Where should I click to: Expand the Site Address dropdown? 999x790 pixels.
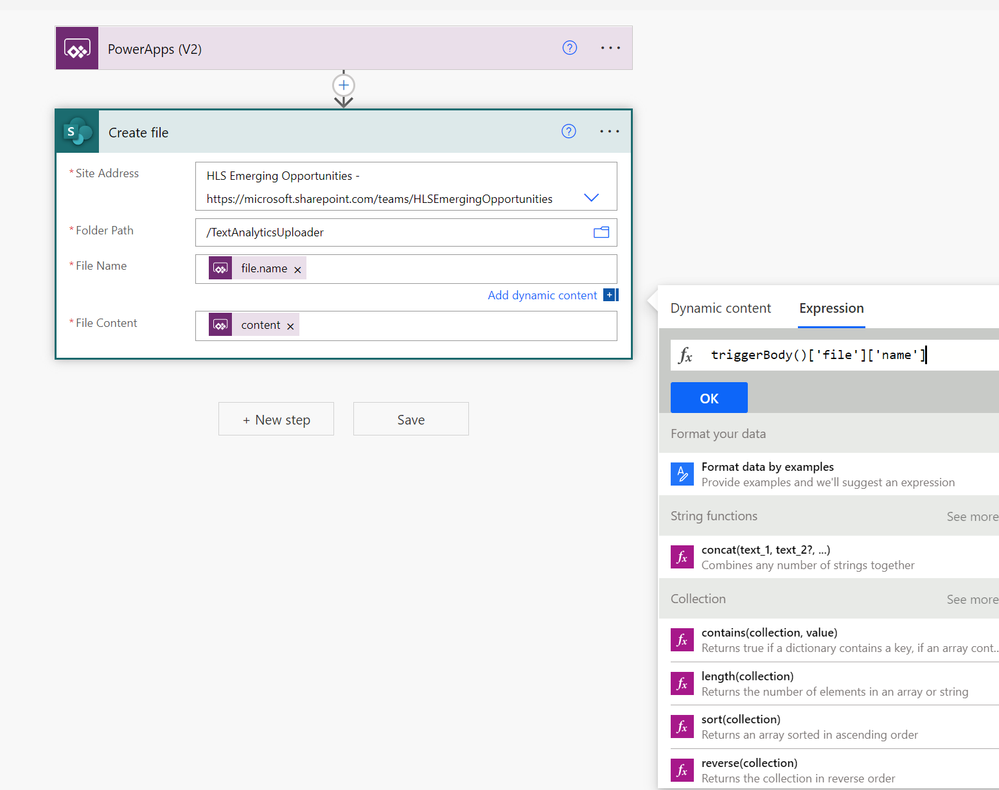coord(591,198)
